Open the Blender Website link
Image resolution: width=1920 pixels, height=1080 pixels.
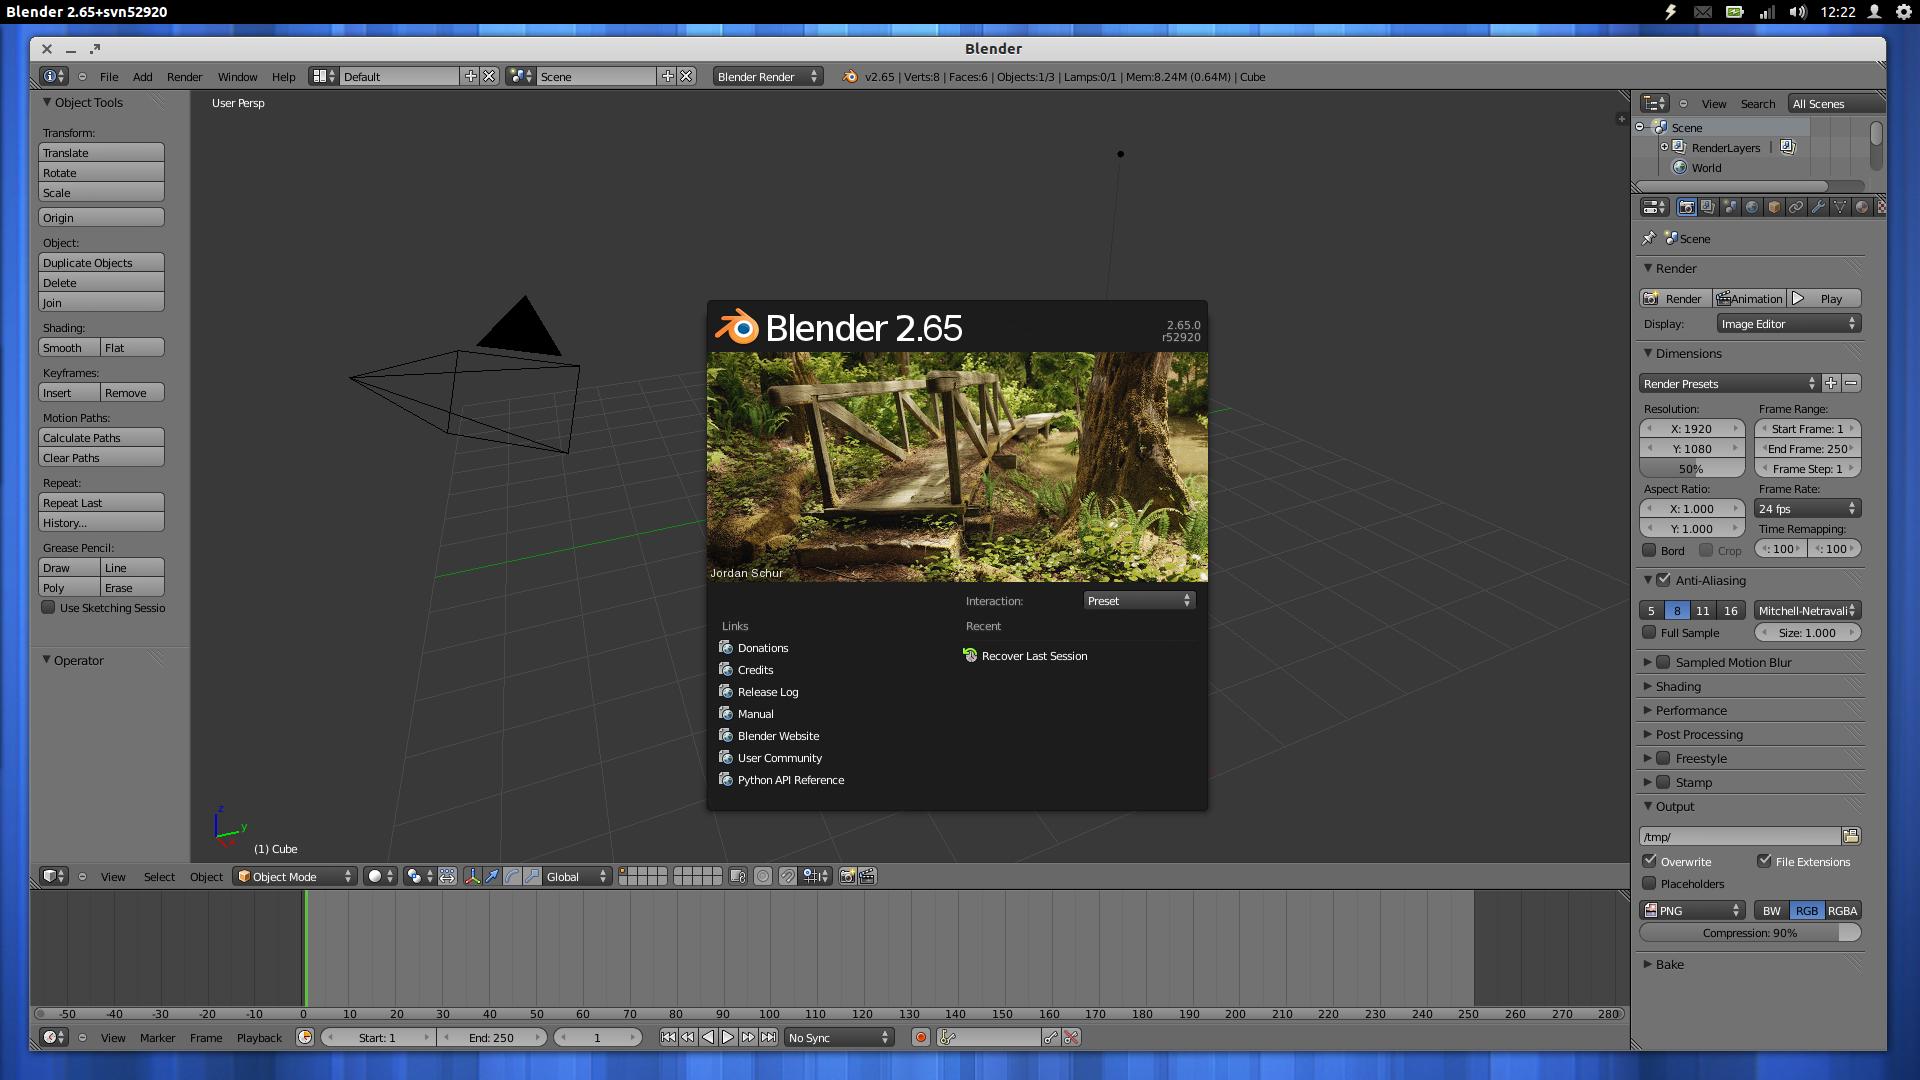pyautogui.click(x=777, y=735)
